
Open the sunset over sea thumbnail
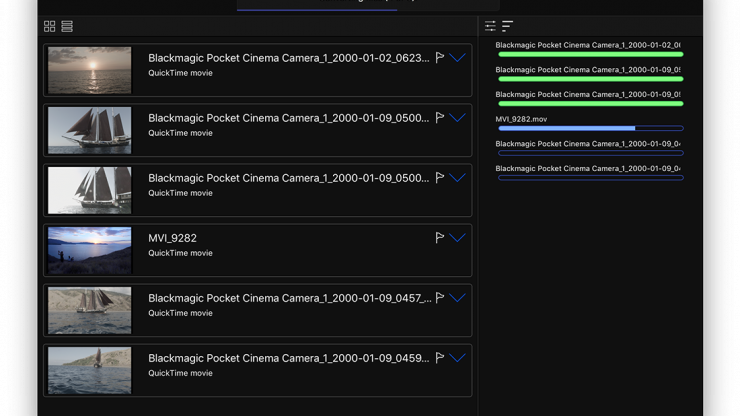(89, 70)
